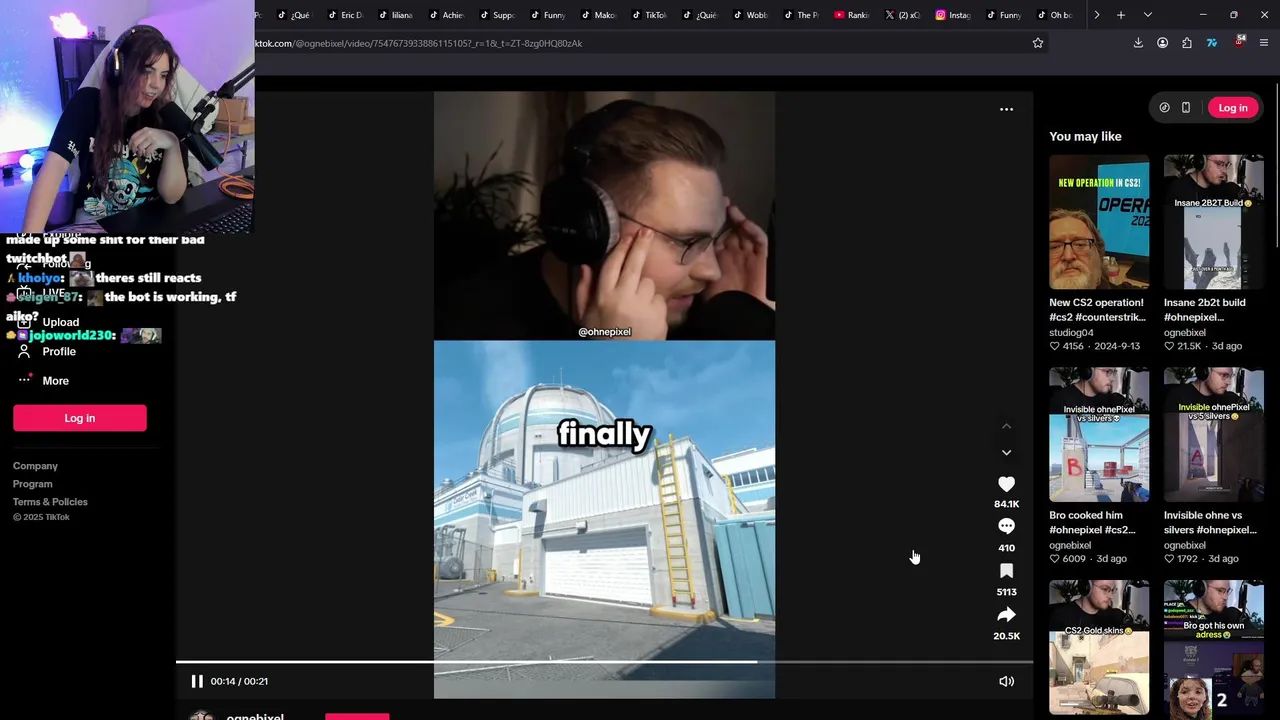
Task: Open Insane 2b2t build video thumbnail
Action: pyautogui.click(x=1214, y=222)
